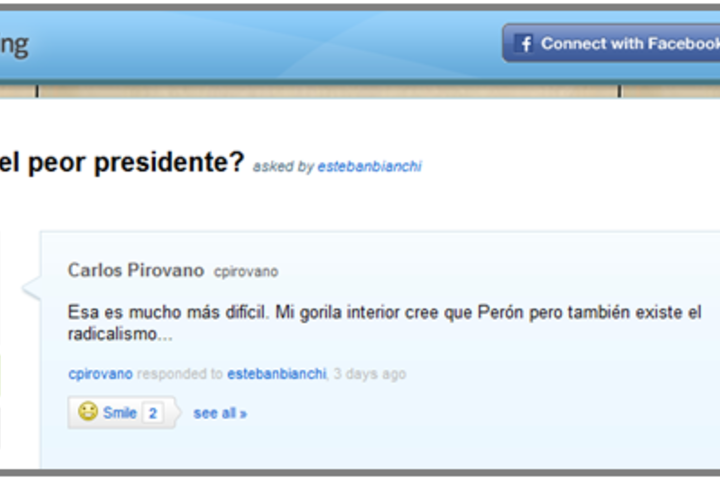
Task: Open estebanbianchi link in the response line
Action: click(x=277, y=374)
